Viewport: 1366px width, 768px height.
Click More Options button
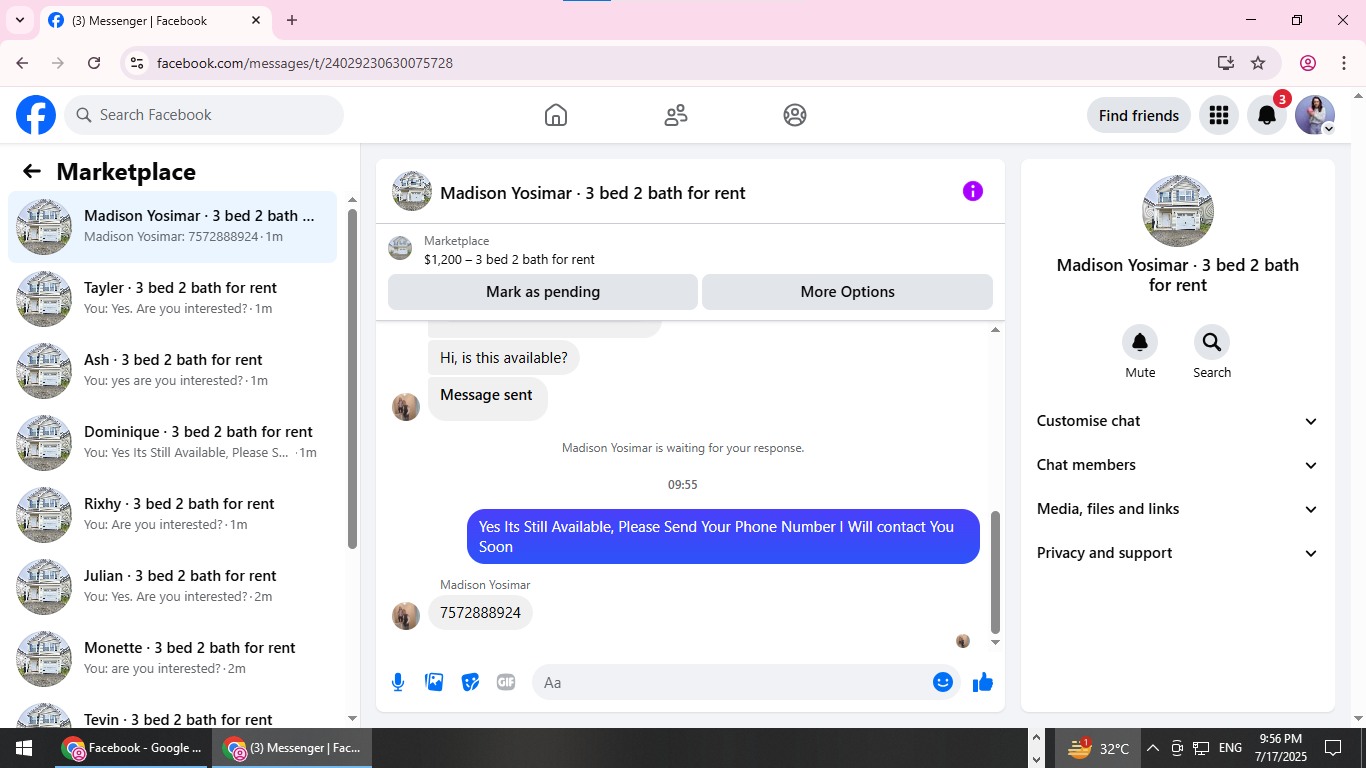pyautogui.click(x=848, y=292)
